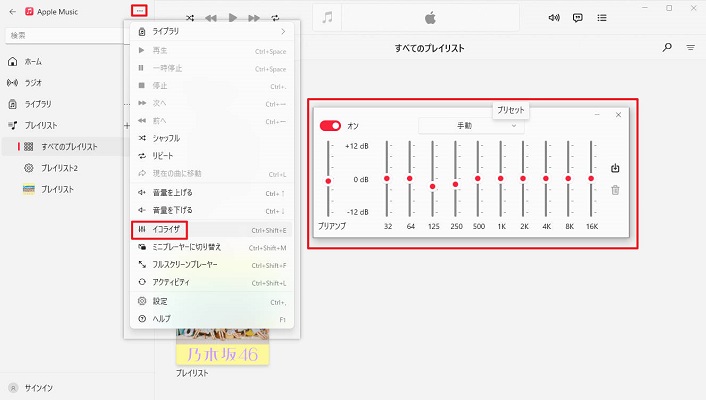Open the last プレイリスト entry in sidebar
This screenshot has height=400, width=706.
pos(57,189)
